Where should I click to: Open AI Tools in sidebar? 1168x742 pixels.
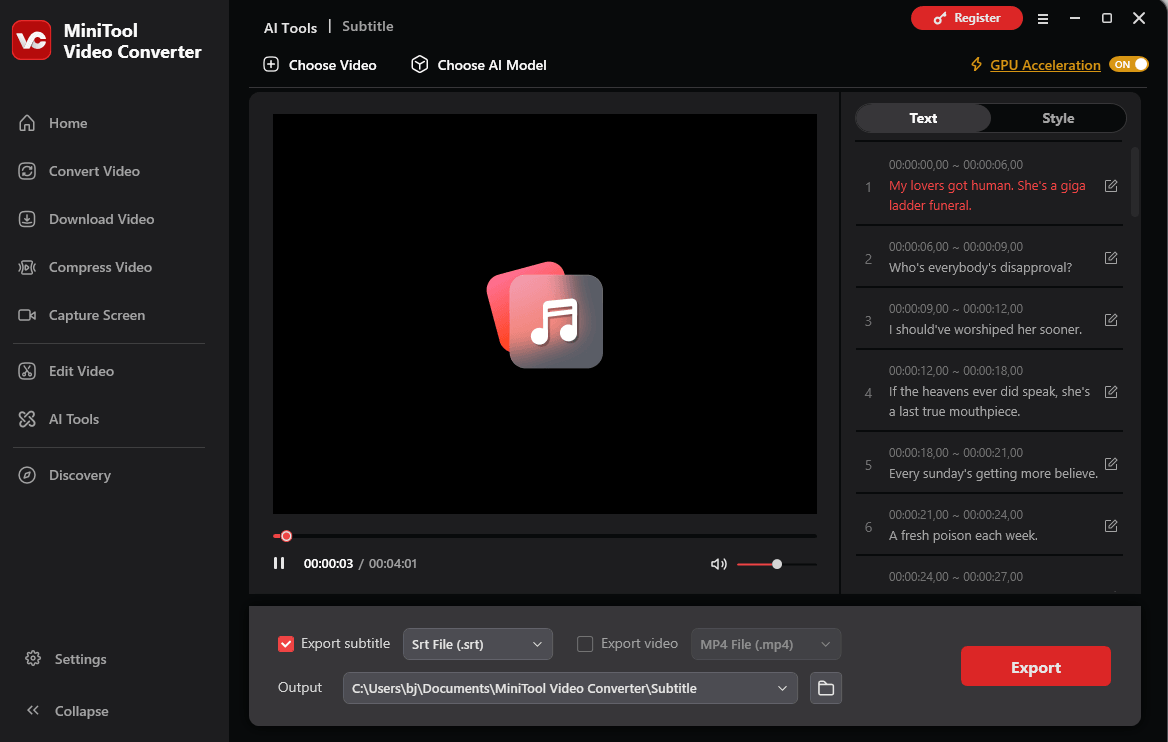(x=58, y=419)
